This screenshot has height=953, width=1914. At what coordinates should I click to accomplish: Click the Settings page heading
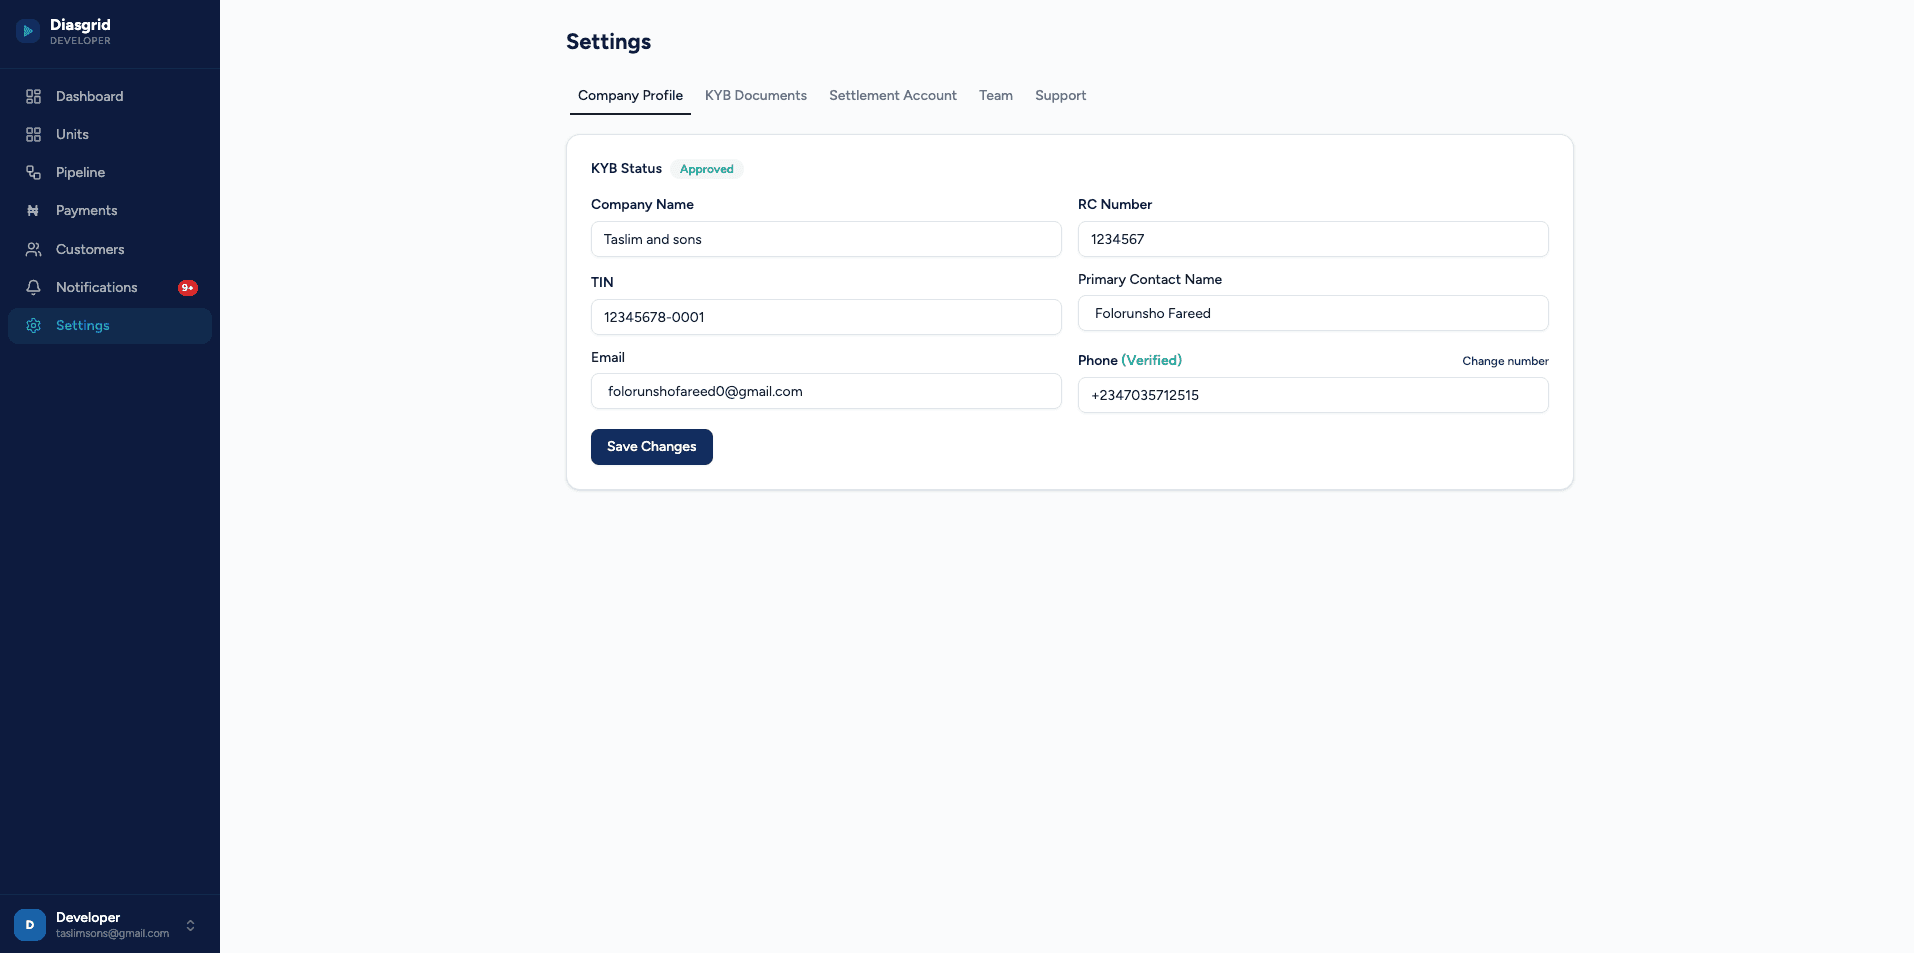coord(608,42)
